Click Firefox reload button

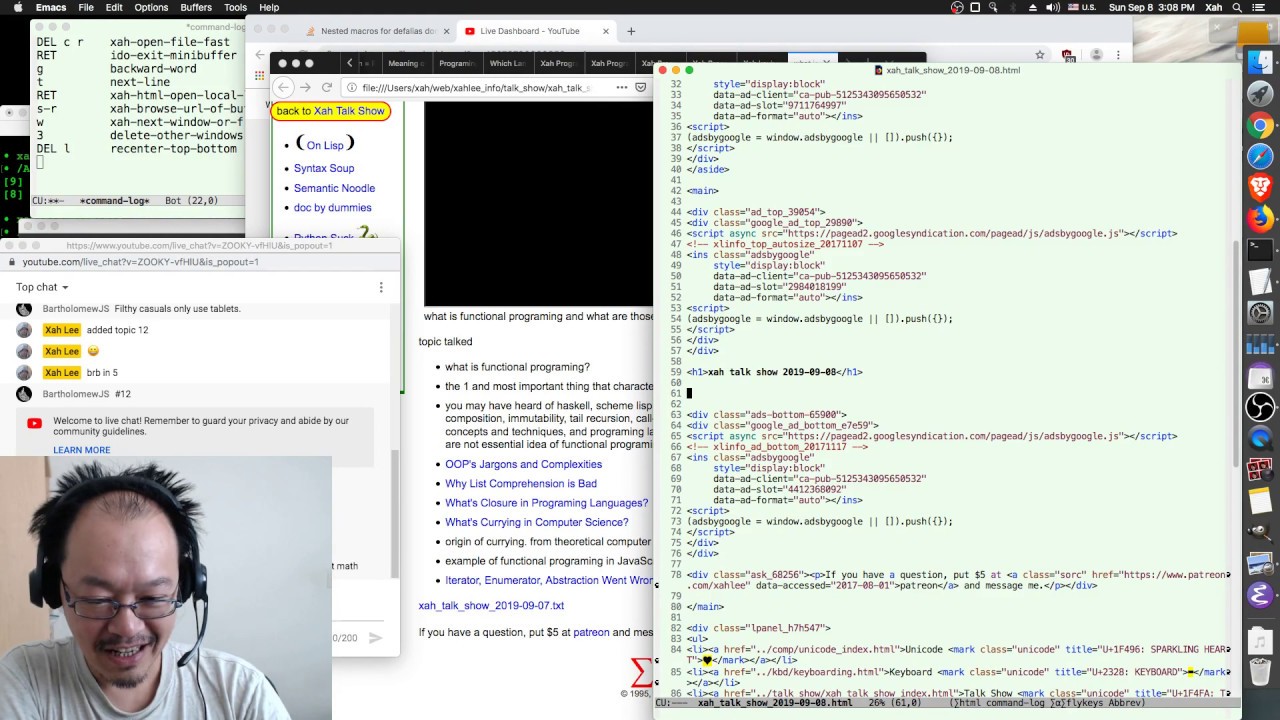326,87
